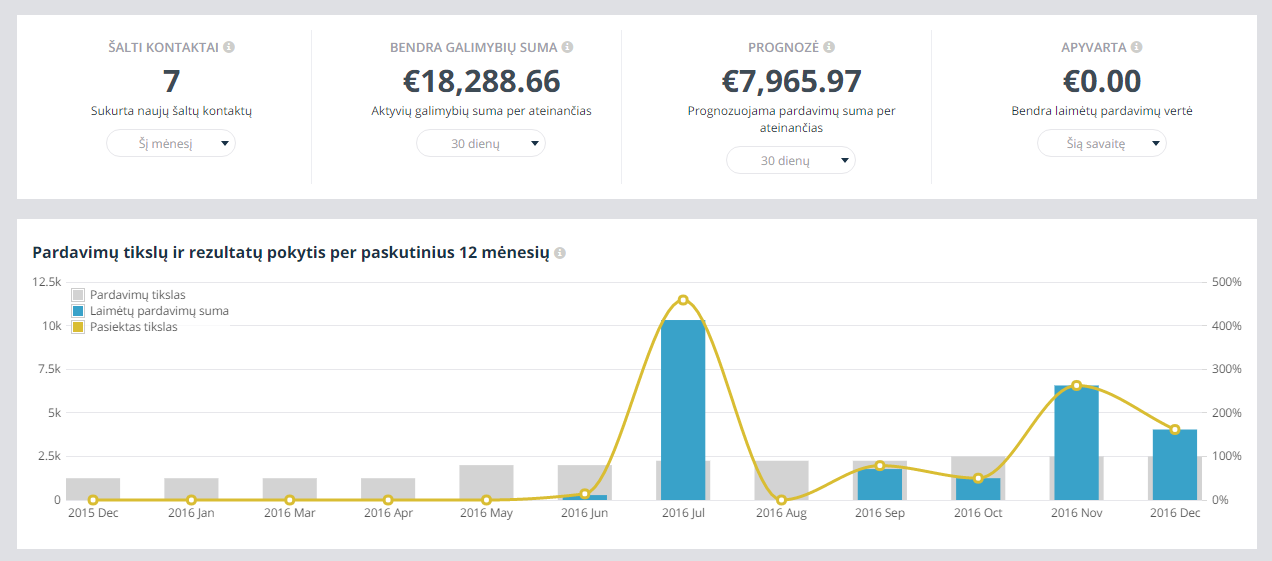Open the Šią savaitę dropdown under Apyvarta
1272x561 pixels.
tap(1102, 144)
